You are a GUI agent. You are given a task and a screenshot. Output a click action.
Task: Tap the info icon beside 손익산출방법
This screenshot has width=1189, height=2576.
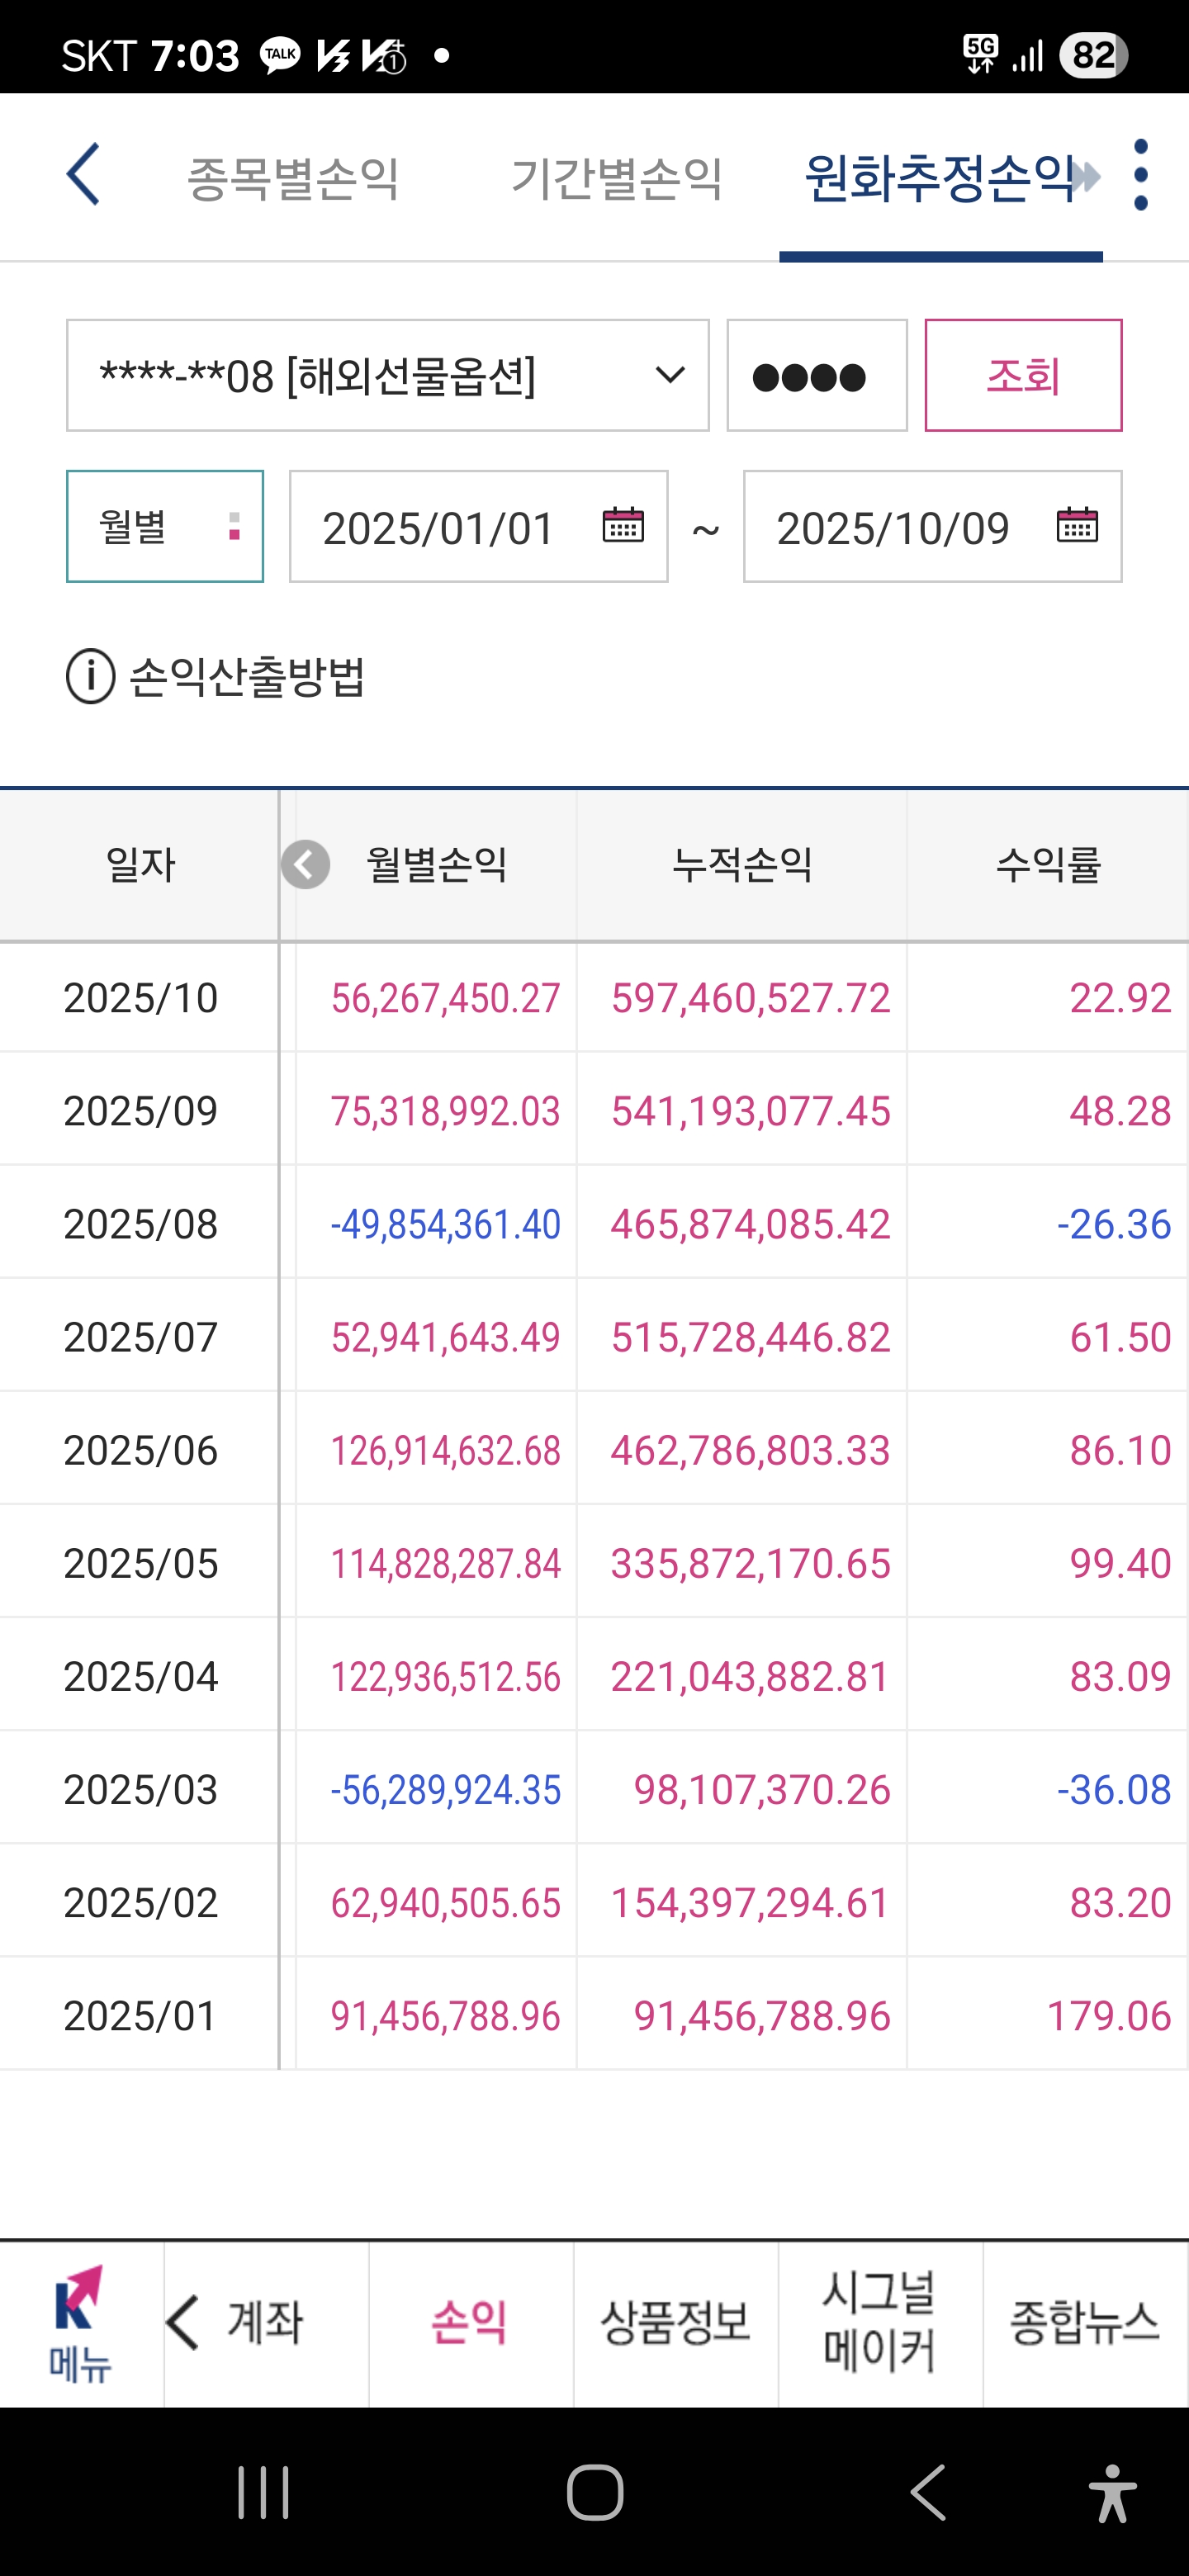click(x=91, y=677)
